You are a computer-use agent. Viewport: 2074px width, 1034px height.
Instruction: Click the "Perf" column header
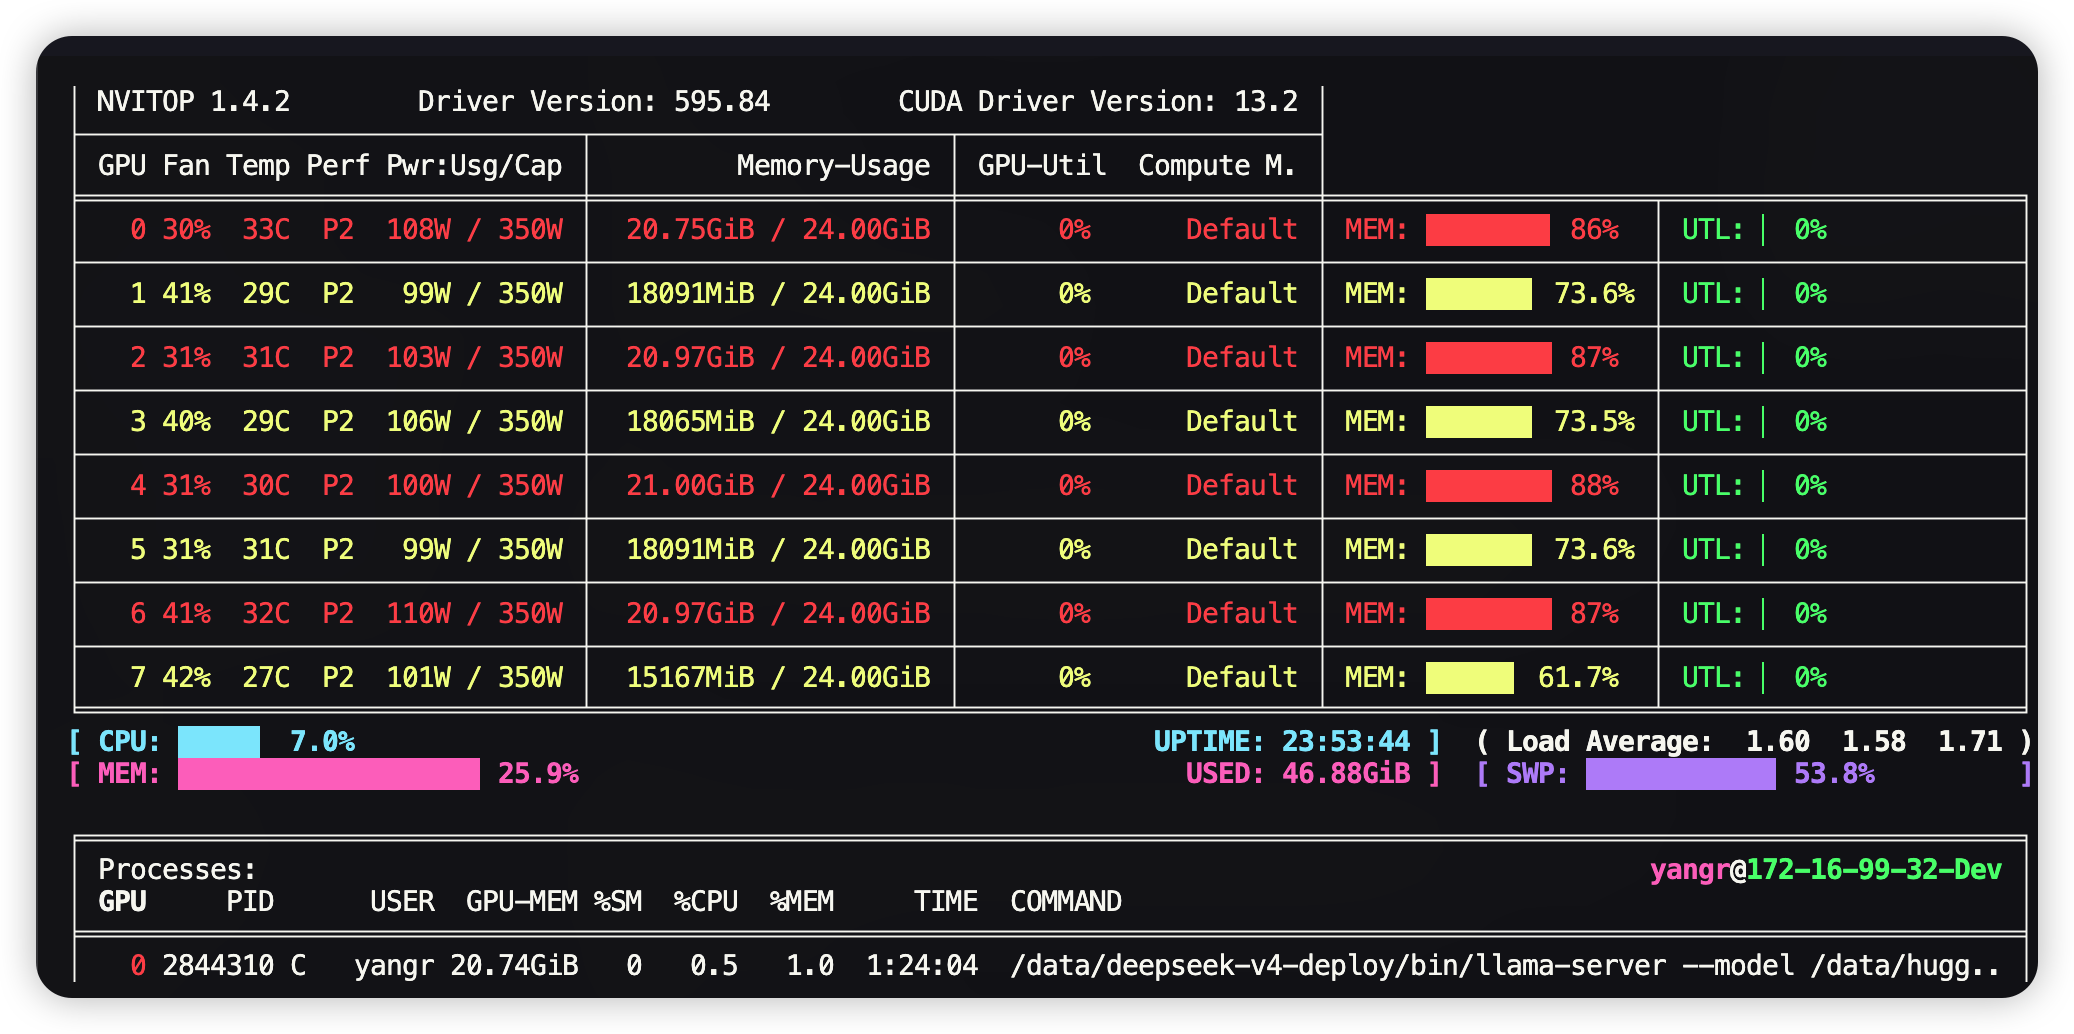(x=338, y=165)
